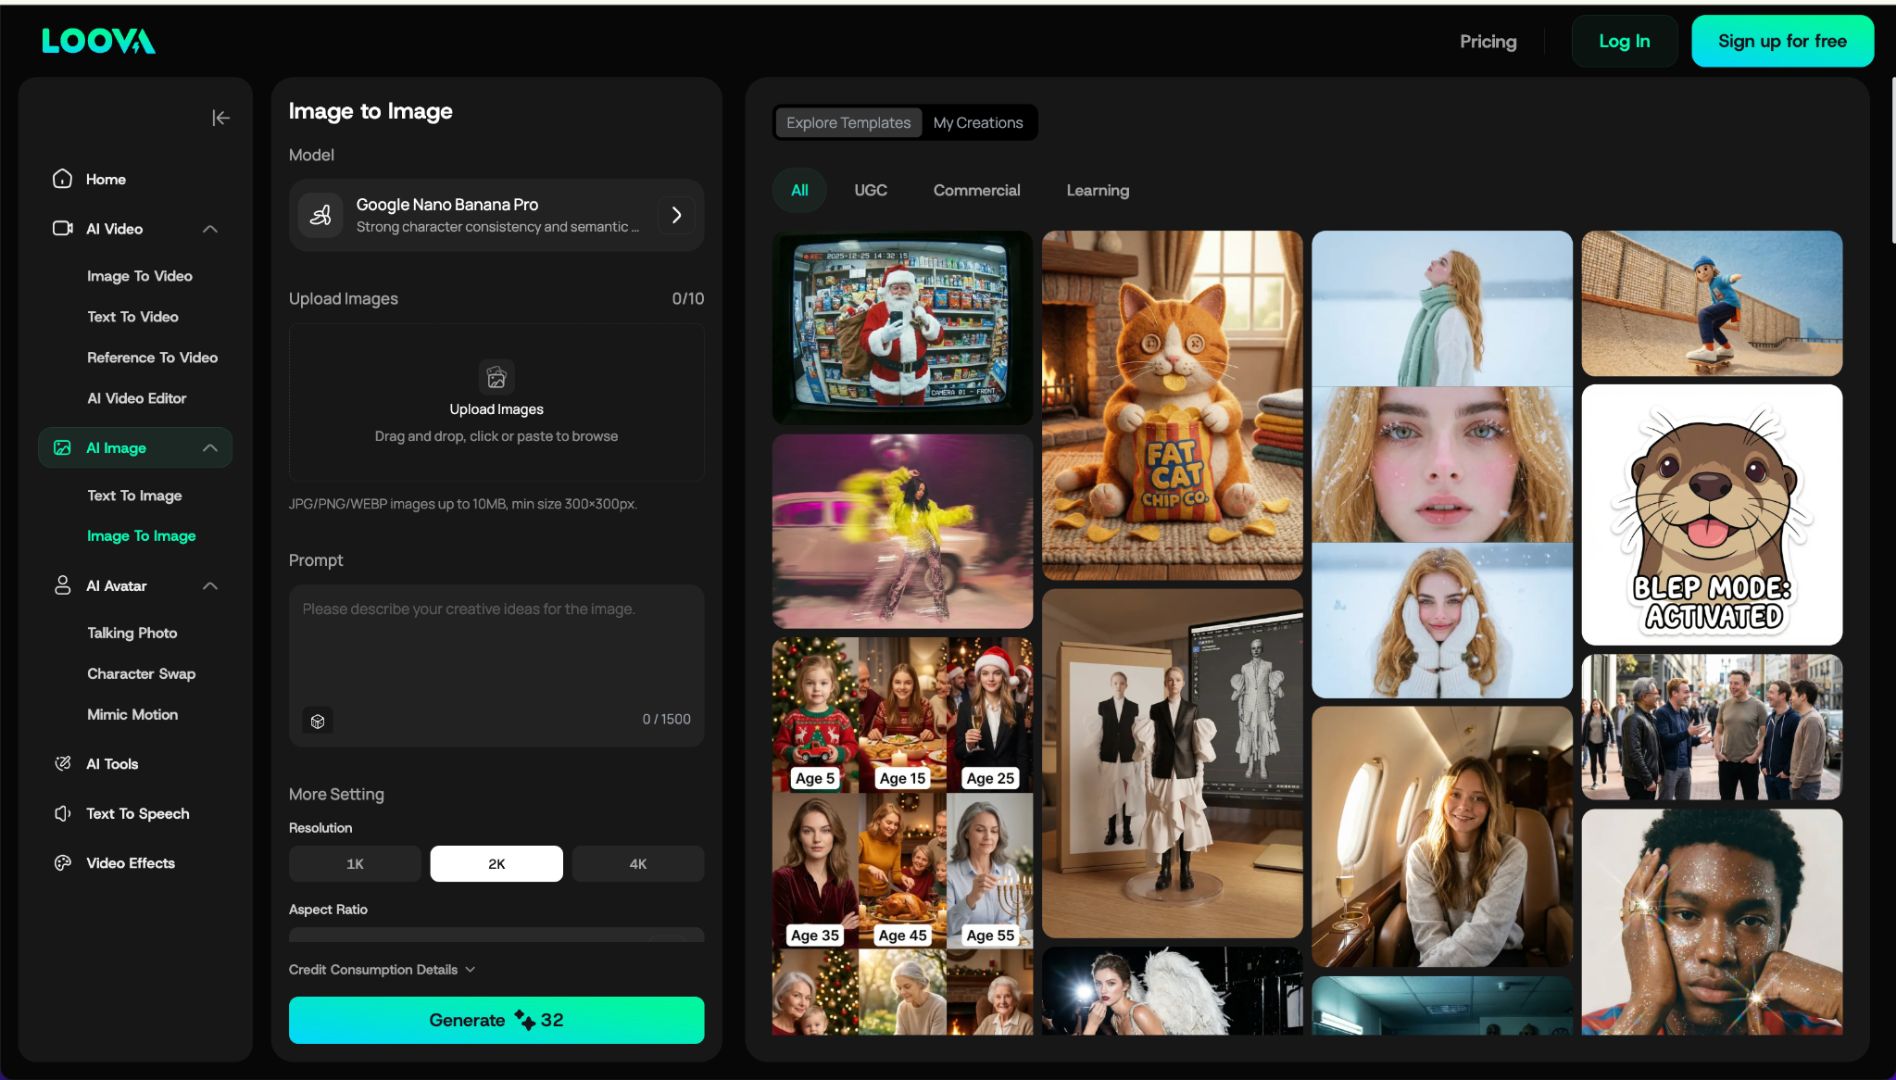Click the Home icon in sidebar

[x=62, y=179]
